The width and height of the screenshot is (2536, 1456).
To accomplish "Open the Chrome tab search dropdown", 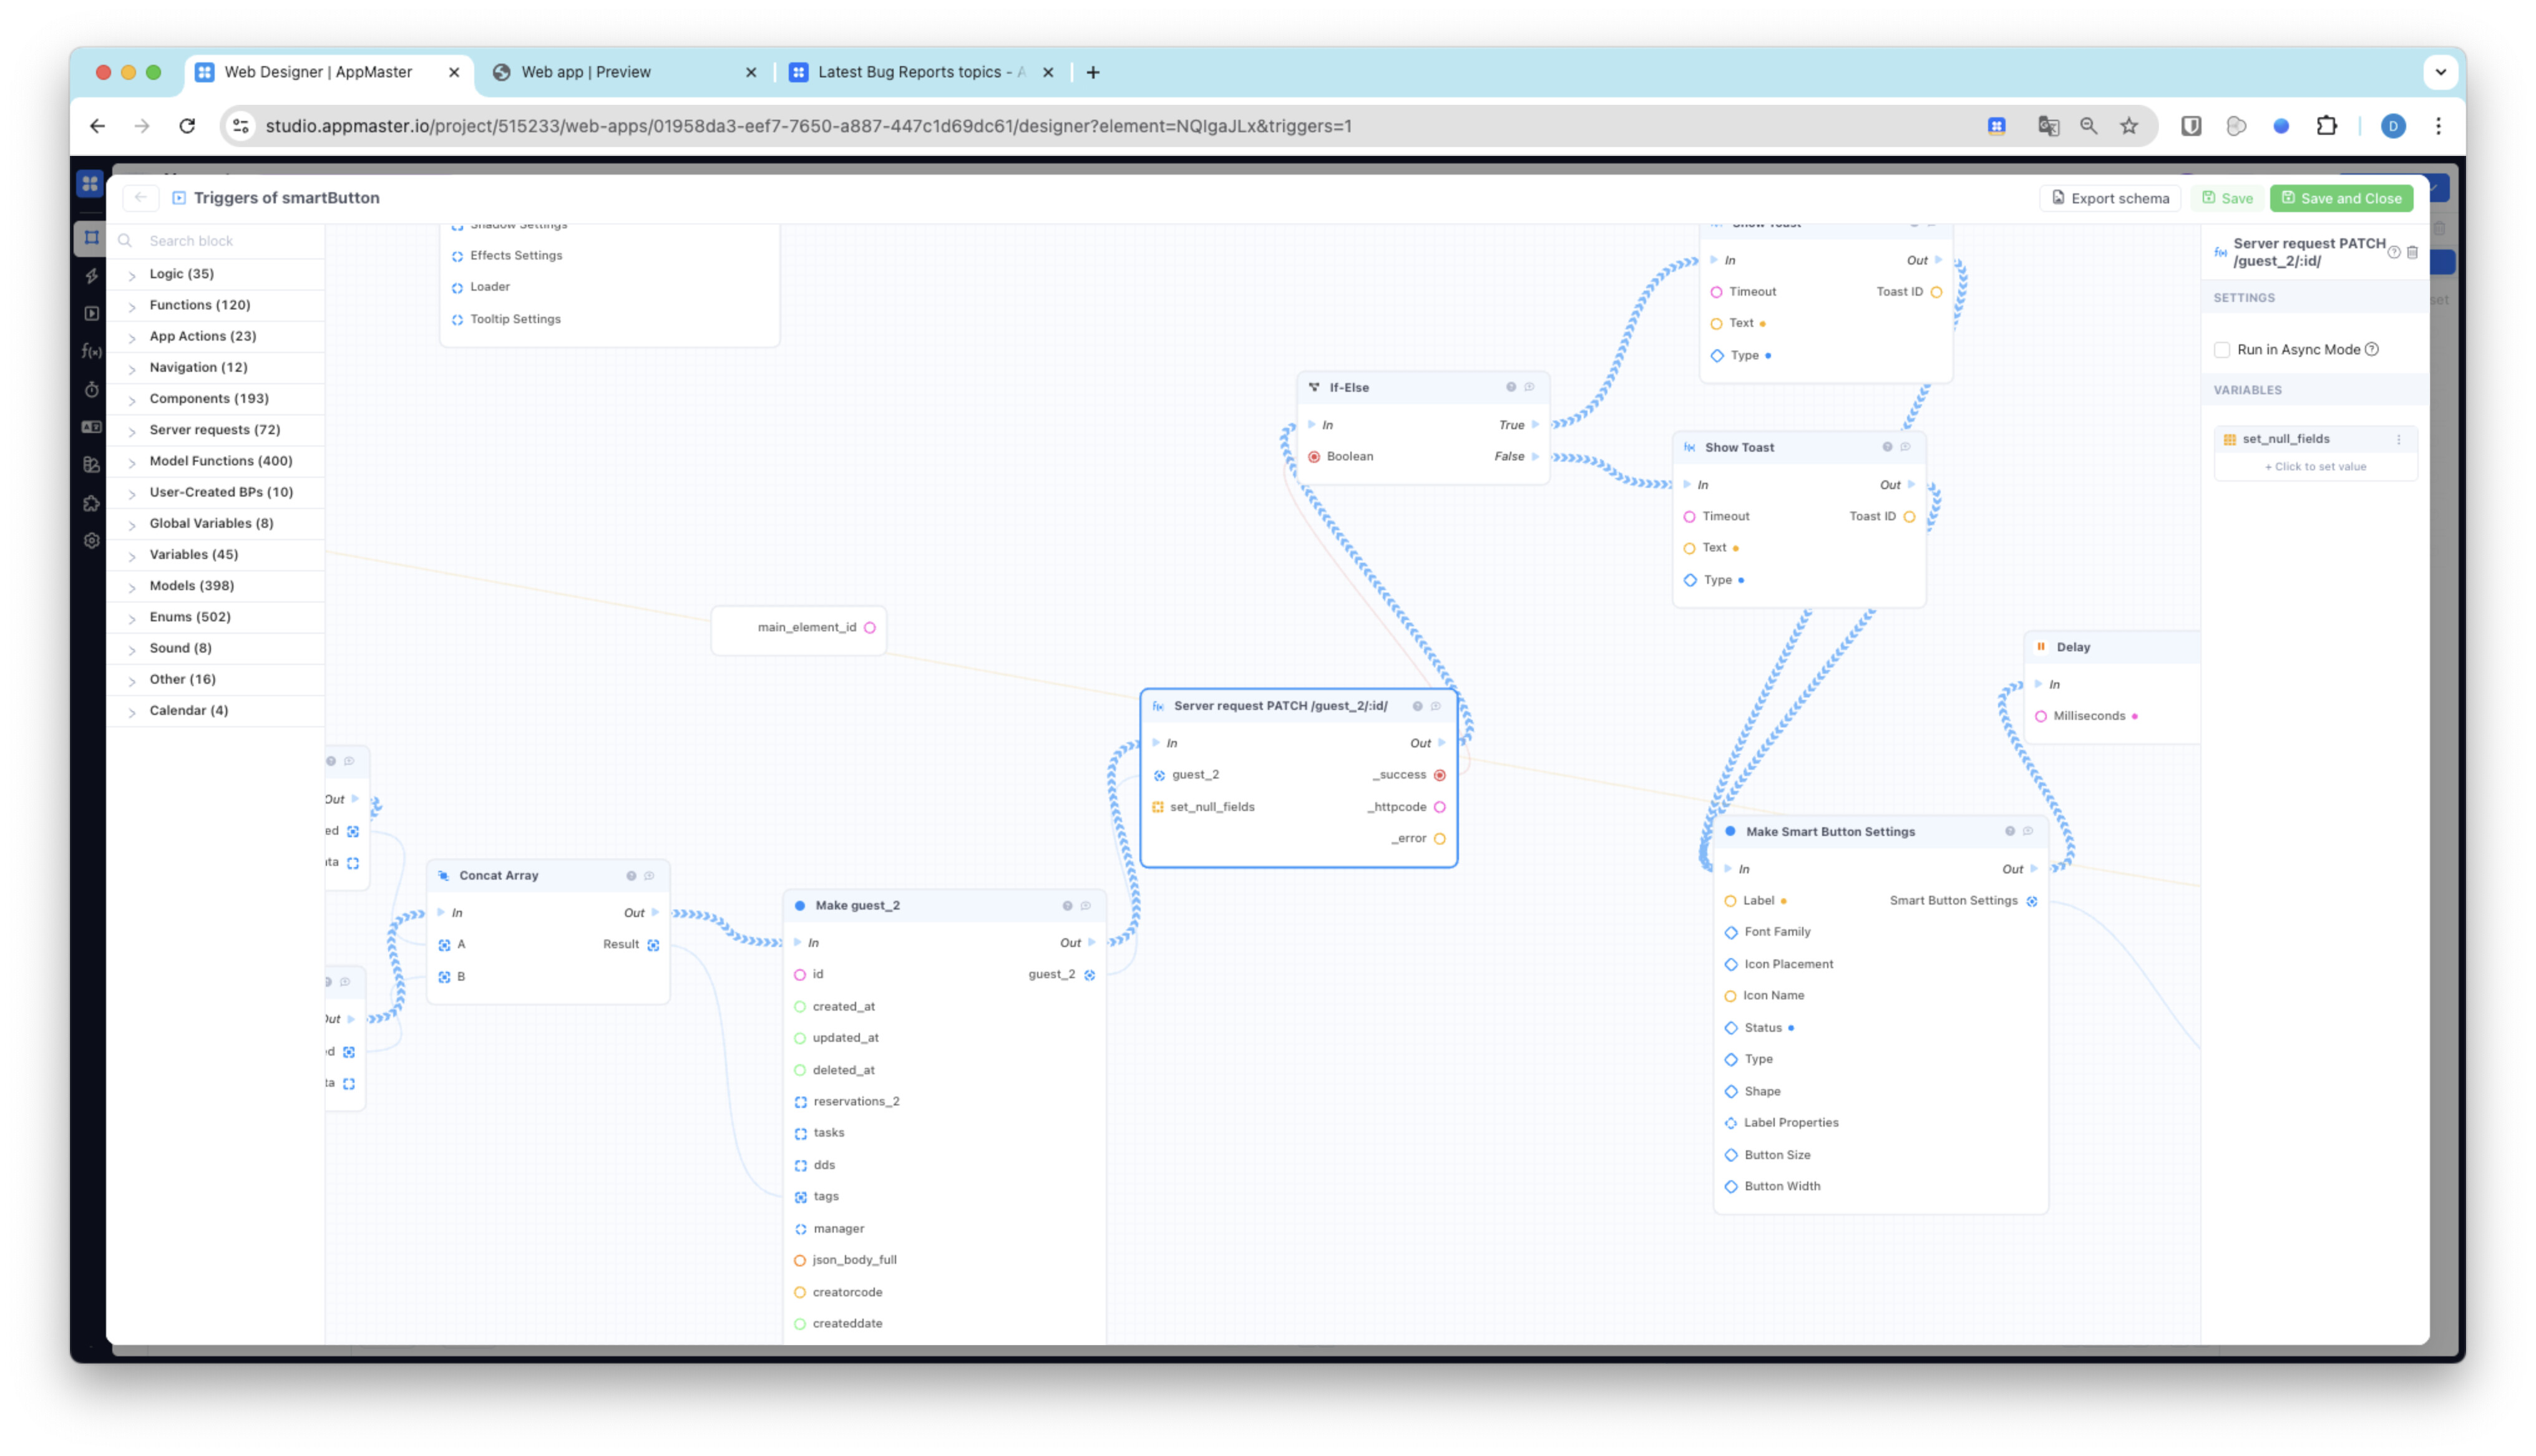I will (x=2440, y=72).
